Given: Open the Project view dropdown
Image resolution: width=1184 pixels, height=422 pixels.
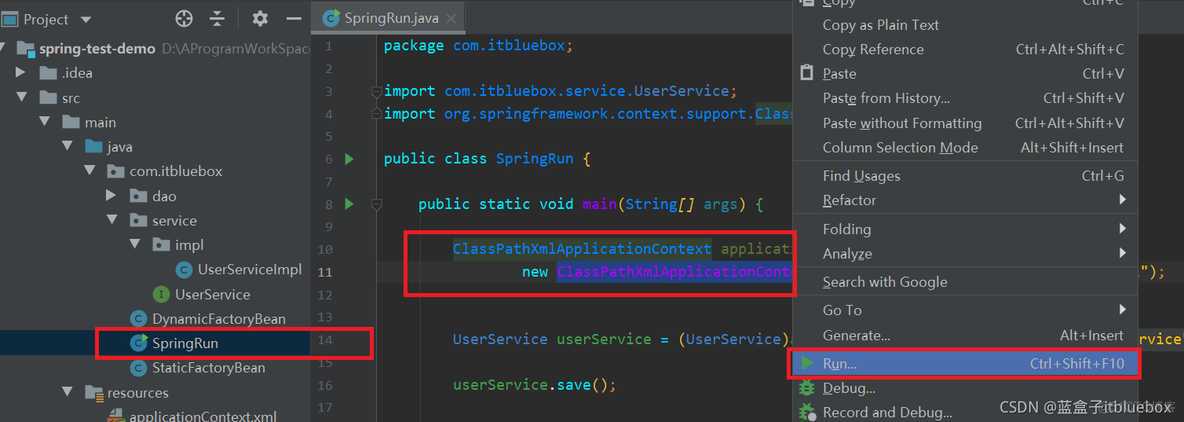Looking at the screenshot, I should [85, 19].
